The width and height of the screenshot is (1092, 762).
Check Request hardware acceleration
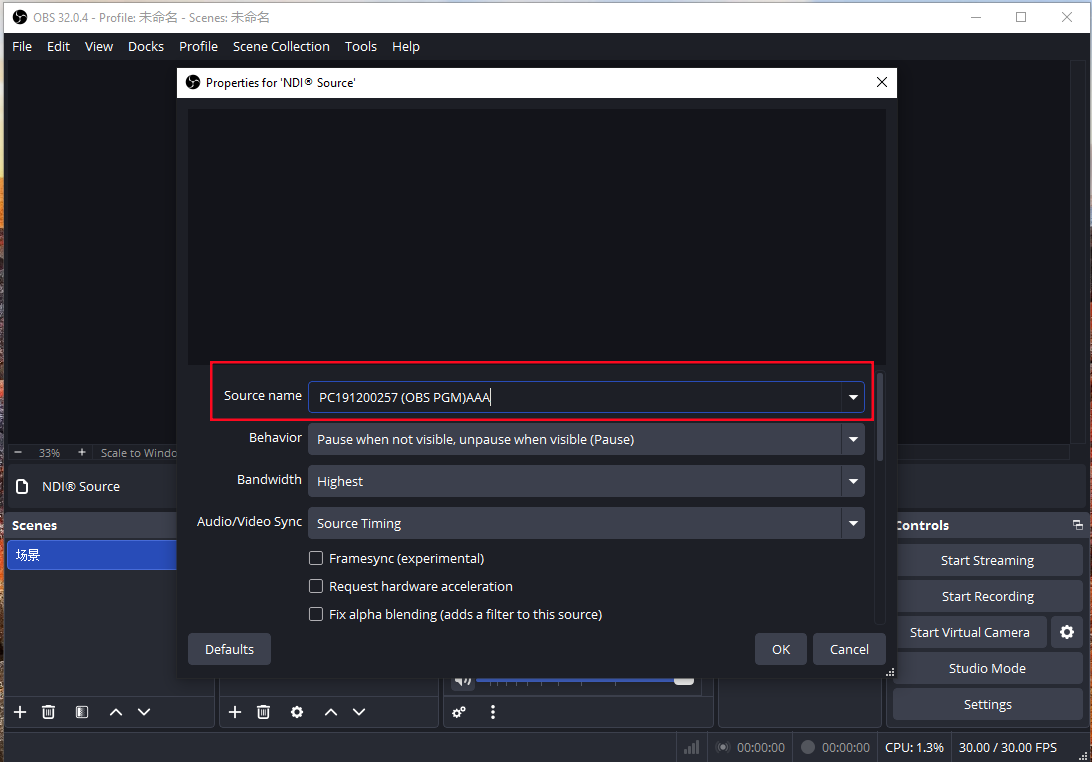(316, 586)
